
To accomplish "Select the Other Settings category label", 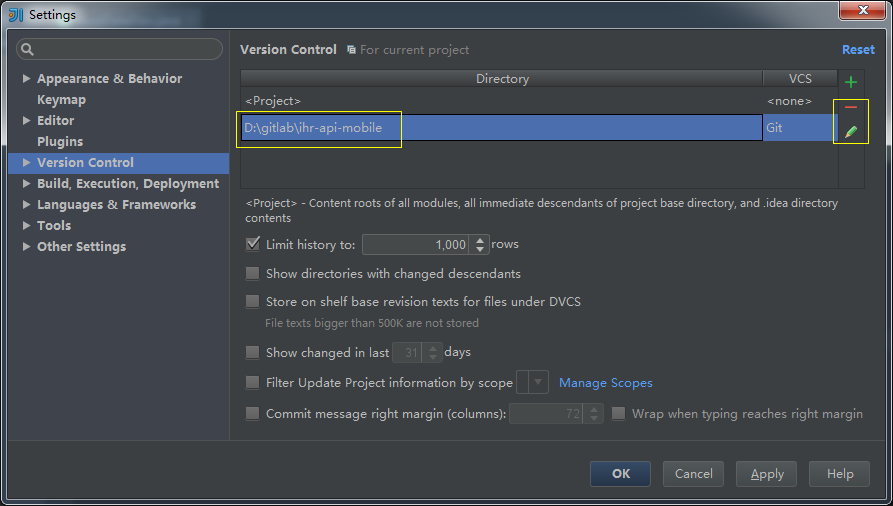I will (81, 246).
